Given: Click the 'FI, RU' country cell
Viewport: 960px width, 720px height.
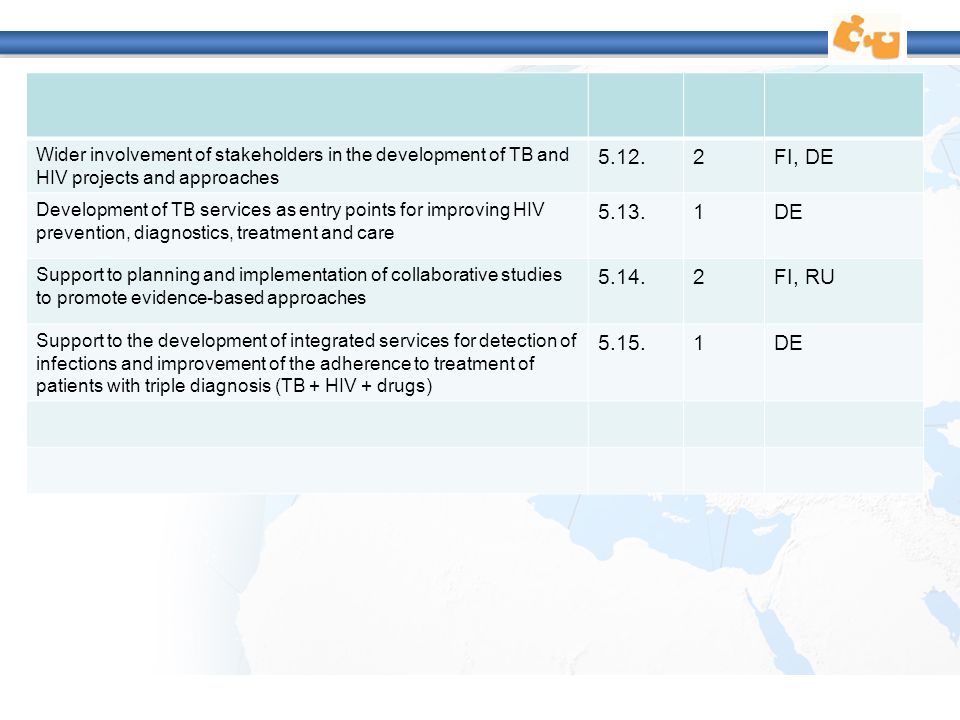Looking at the screenshot, I should 844,291.
